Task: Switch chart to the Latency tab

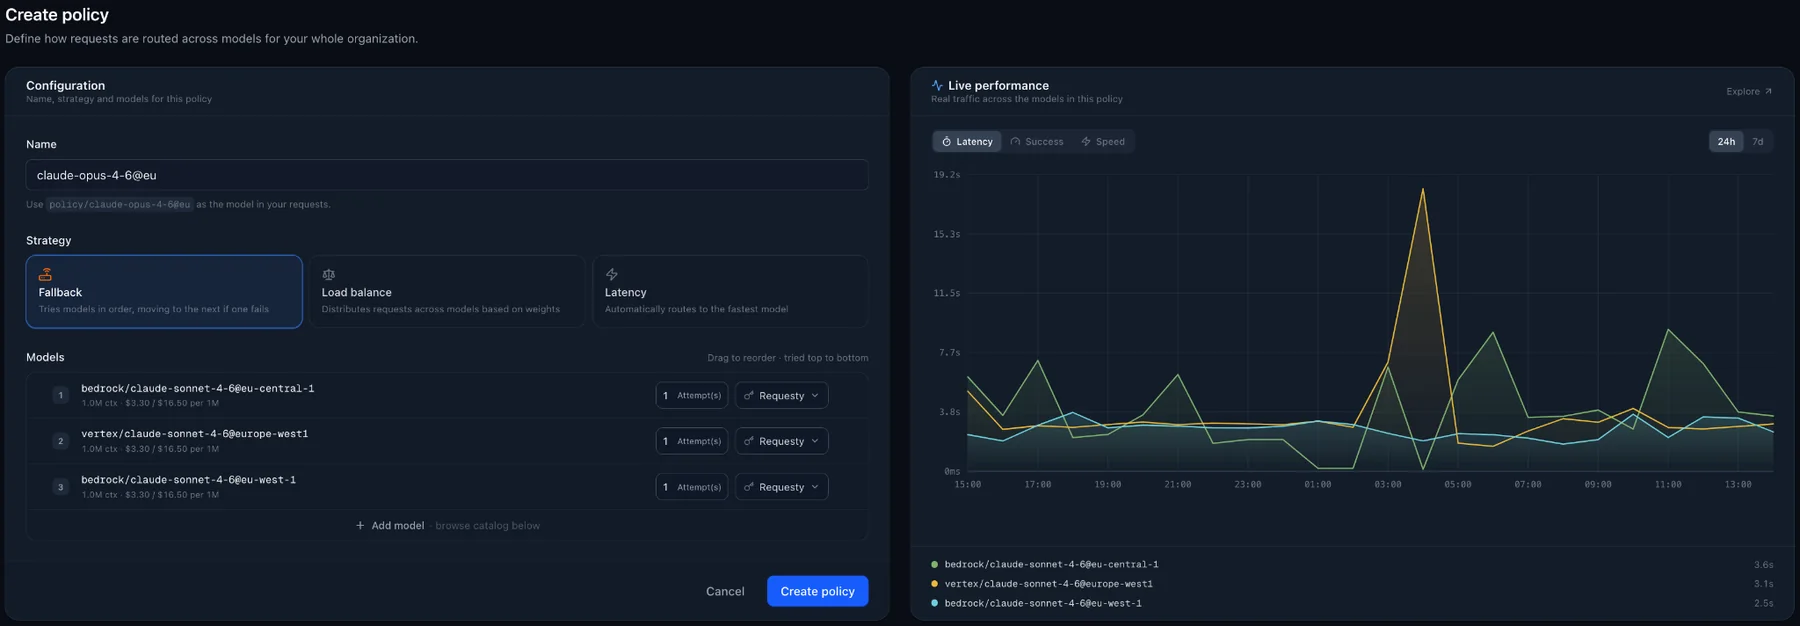Action: (x=967, y=142)
